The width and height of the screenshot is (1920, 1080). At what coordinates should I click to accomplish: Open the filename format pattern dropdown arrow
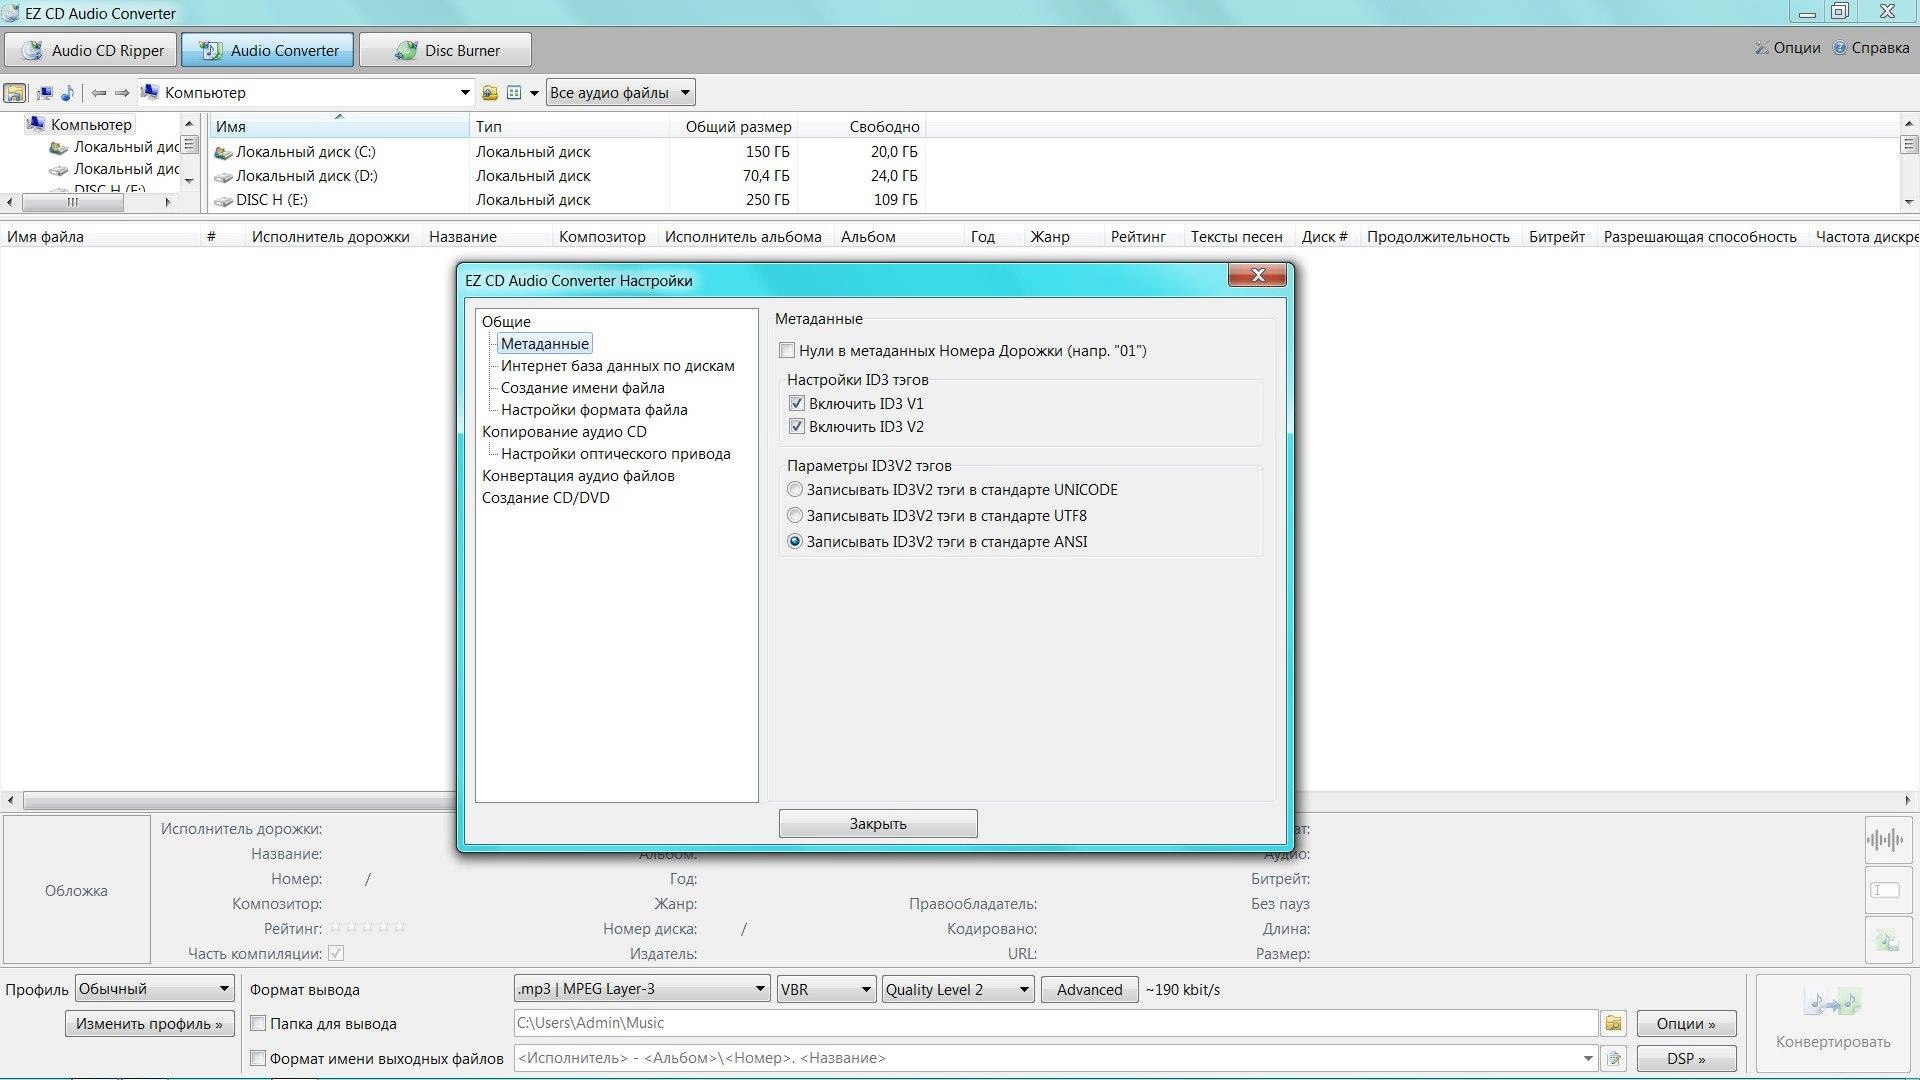[1589, 1058]
